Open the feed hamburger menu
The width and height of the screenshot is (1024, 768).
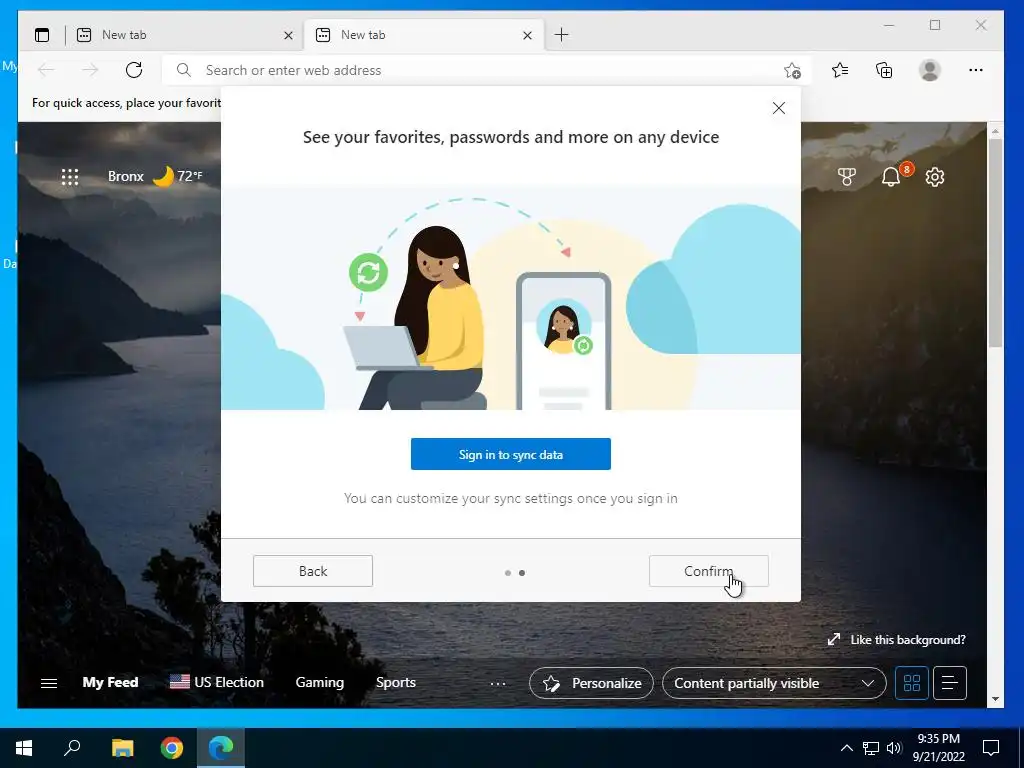click(49, 683)
